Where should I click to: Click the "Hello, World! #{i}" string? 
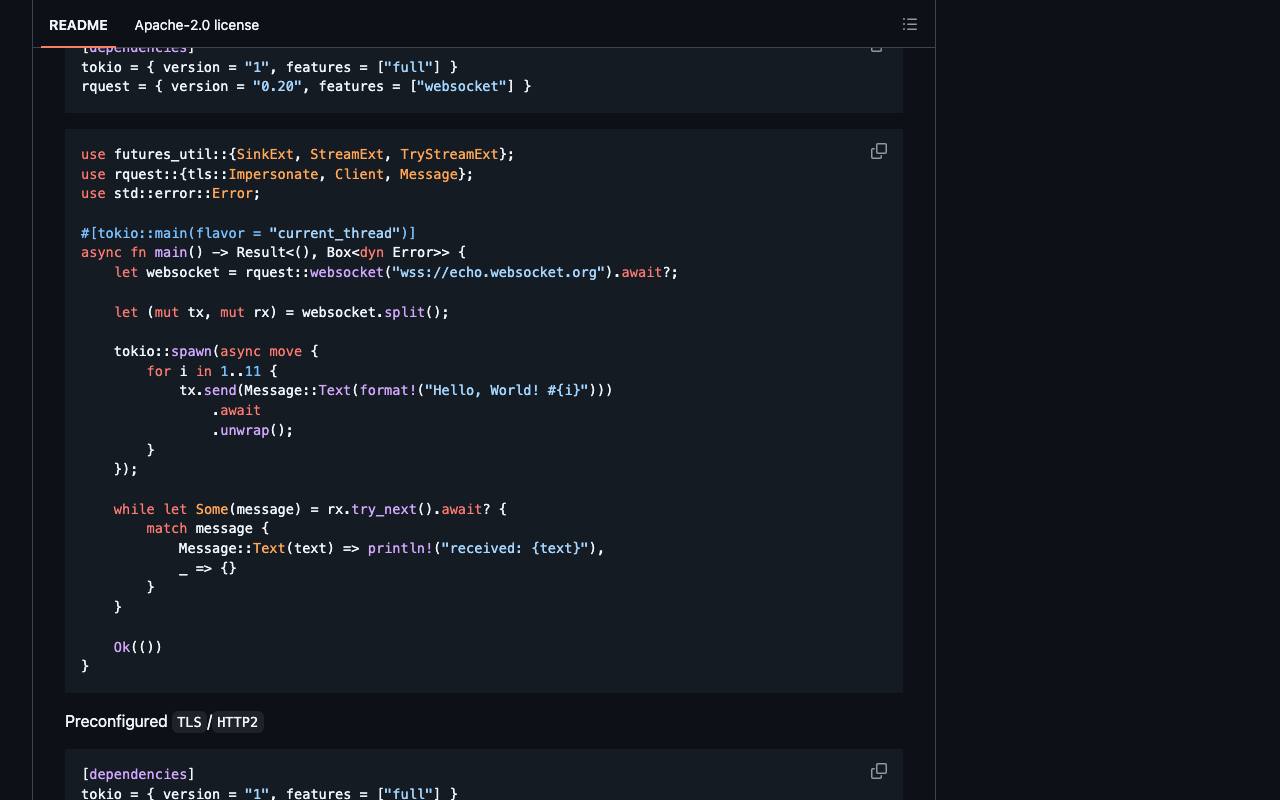pyautogui.click(x=507, y=390)
